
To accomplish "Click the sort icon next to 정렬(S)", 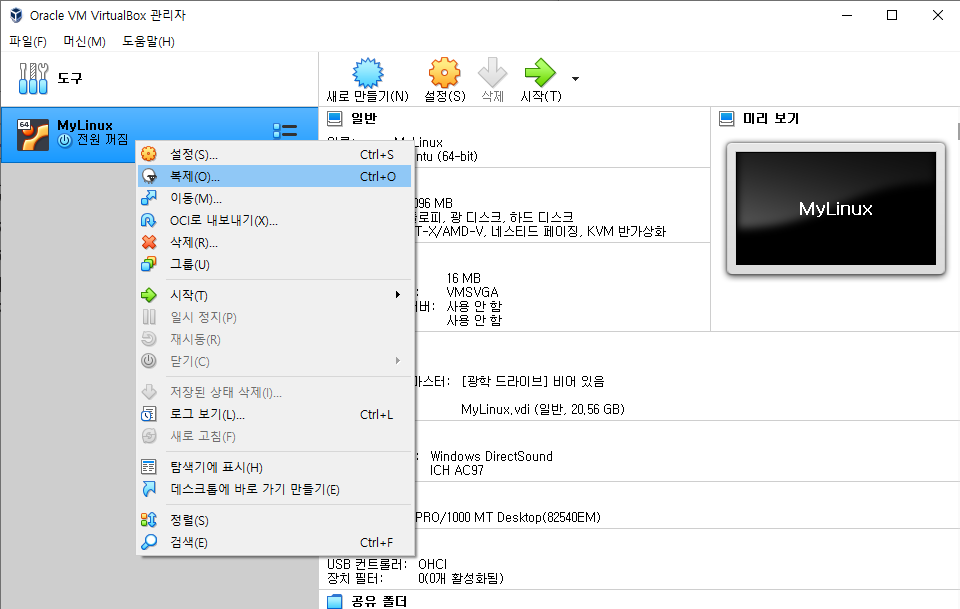I will [149, 520].
